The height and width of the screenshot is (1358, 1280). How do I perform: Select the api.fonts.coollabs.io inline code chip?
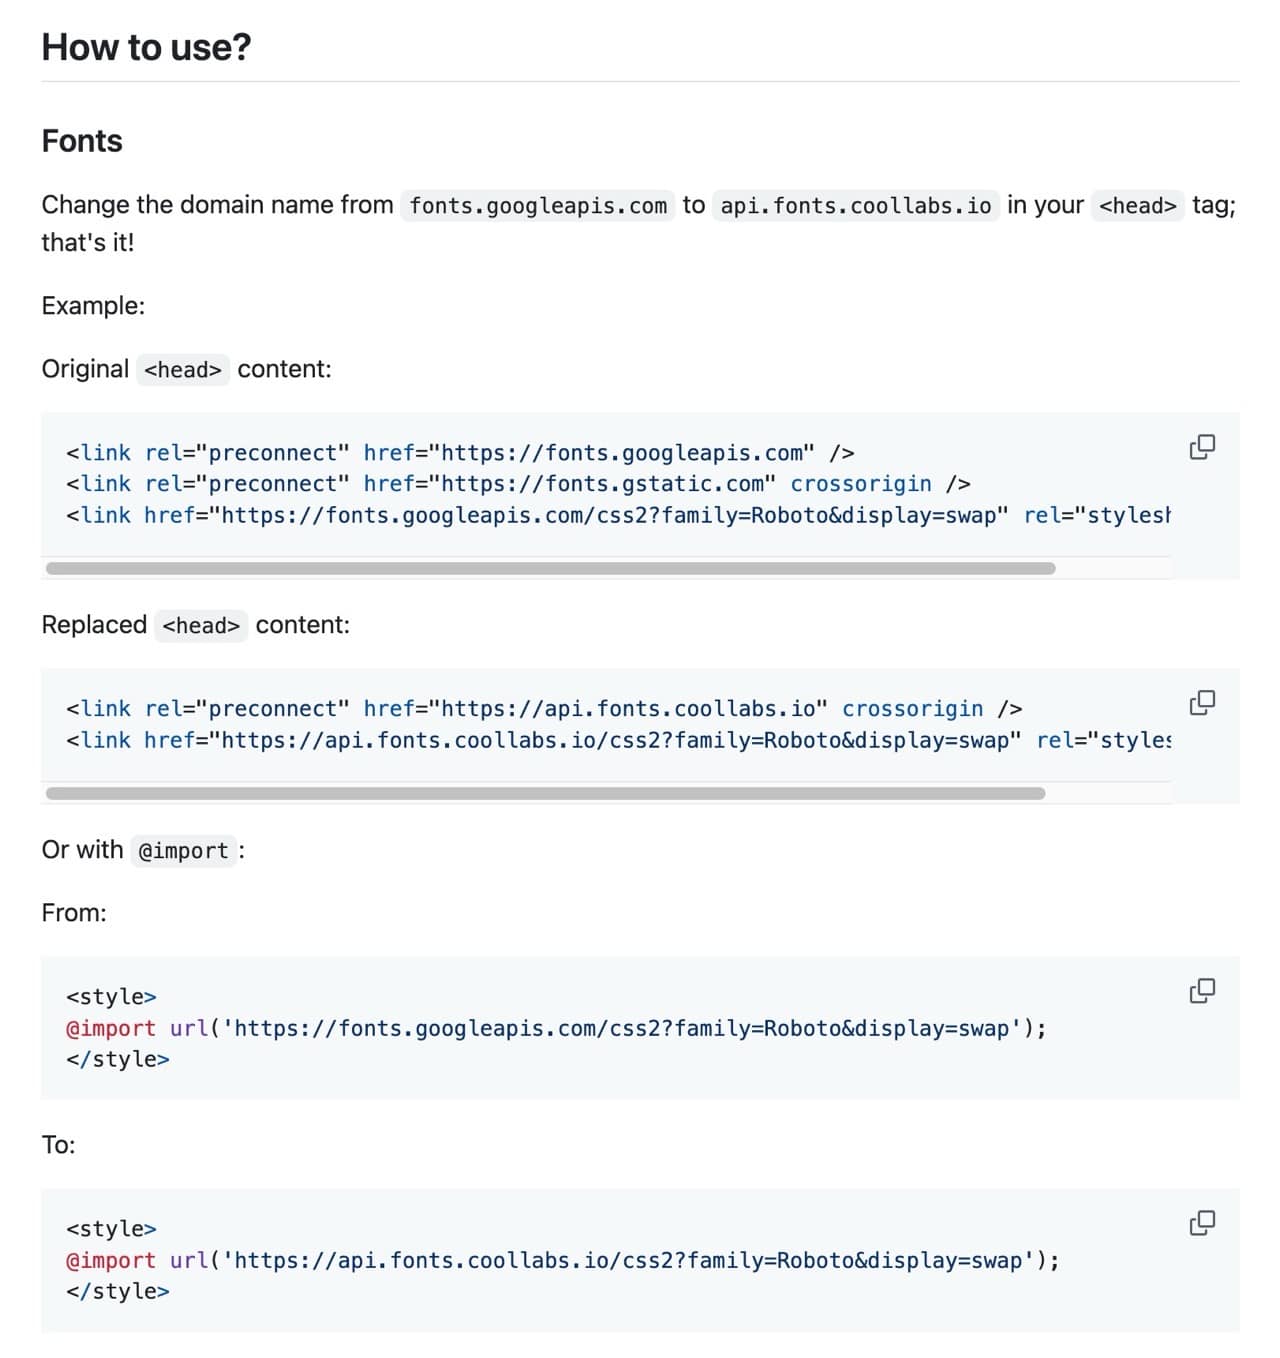click(x=855, y=206)
